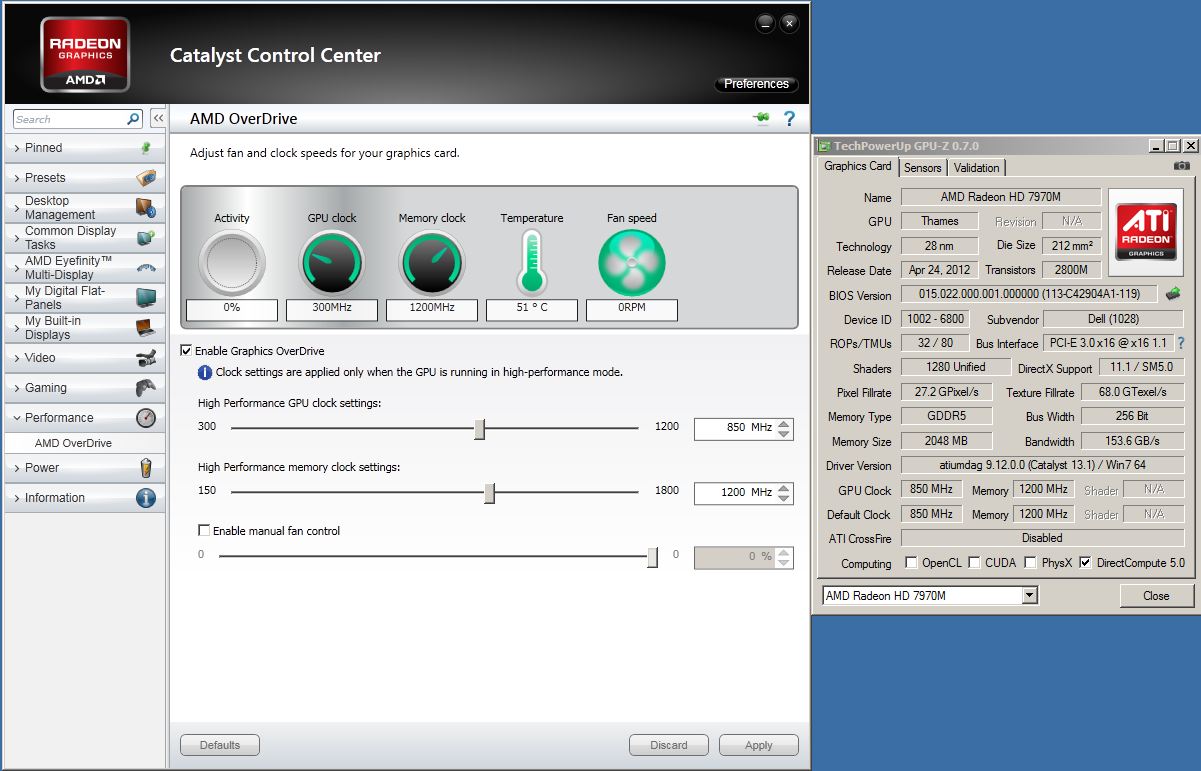
Task: Decrease GPU clock with down stepper arrow
Action: [x=785, y=434]
